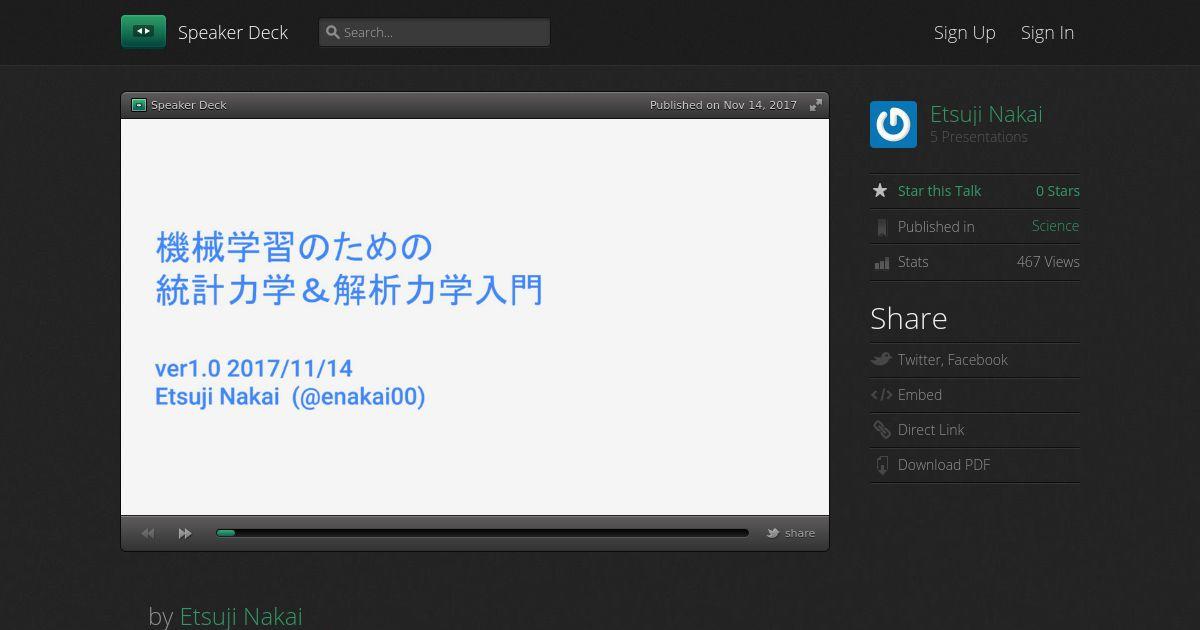
Task: Click the 5 Presentations text
Action: (x=979, y=137)
